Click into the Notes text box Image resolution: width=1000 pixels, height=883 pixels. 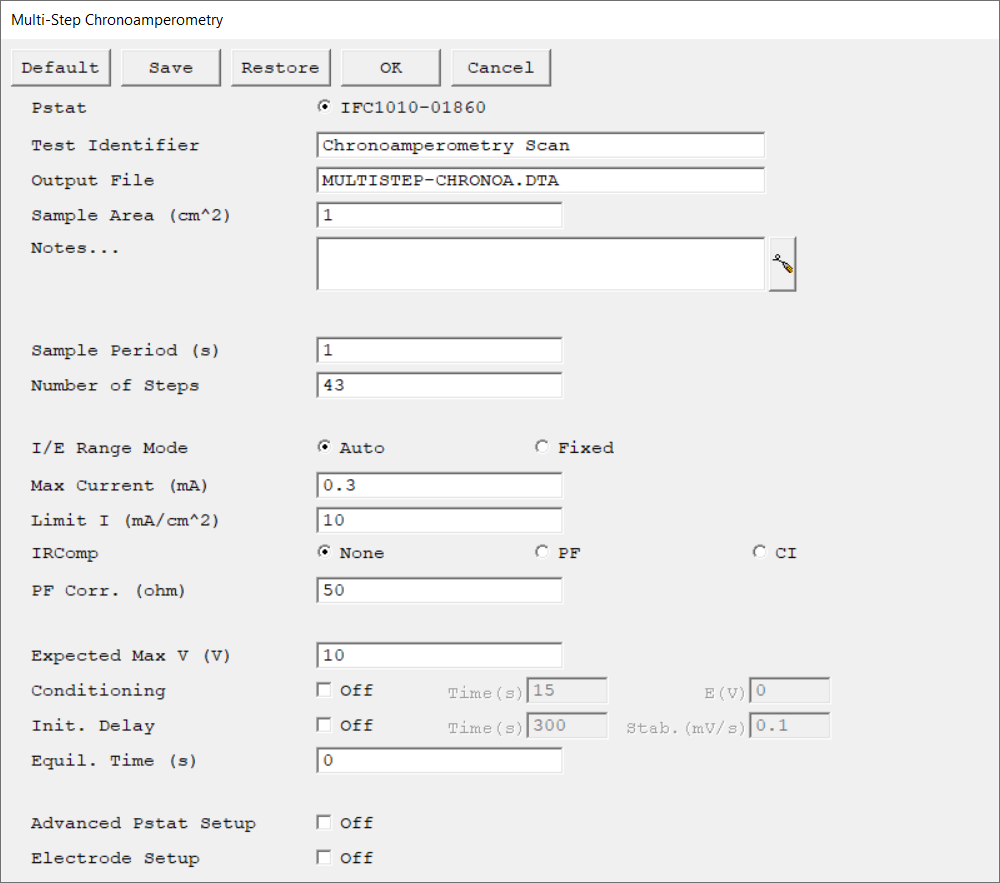click(x=540, y=264)
